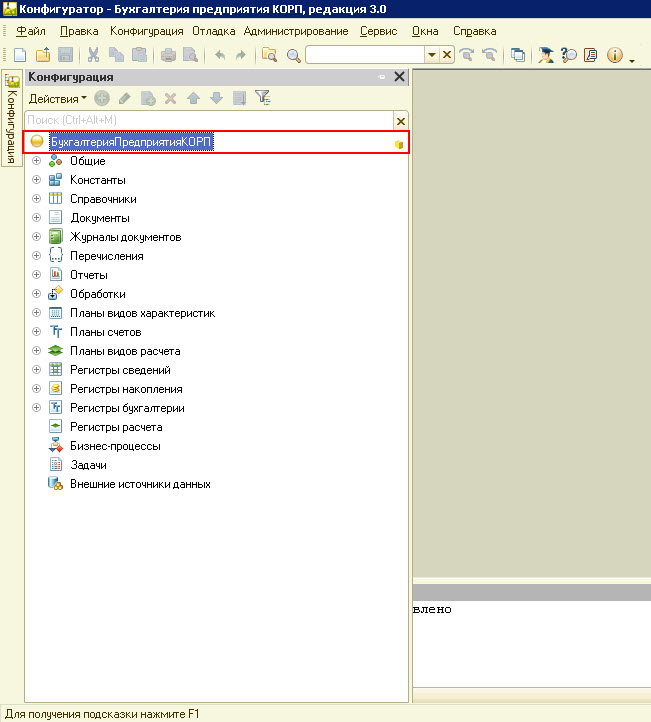This screenshot has height=722, width=651.
Task: Click the vertical Конфигурация side tab
Action: coord(12,118)
